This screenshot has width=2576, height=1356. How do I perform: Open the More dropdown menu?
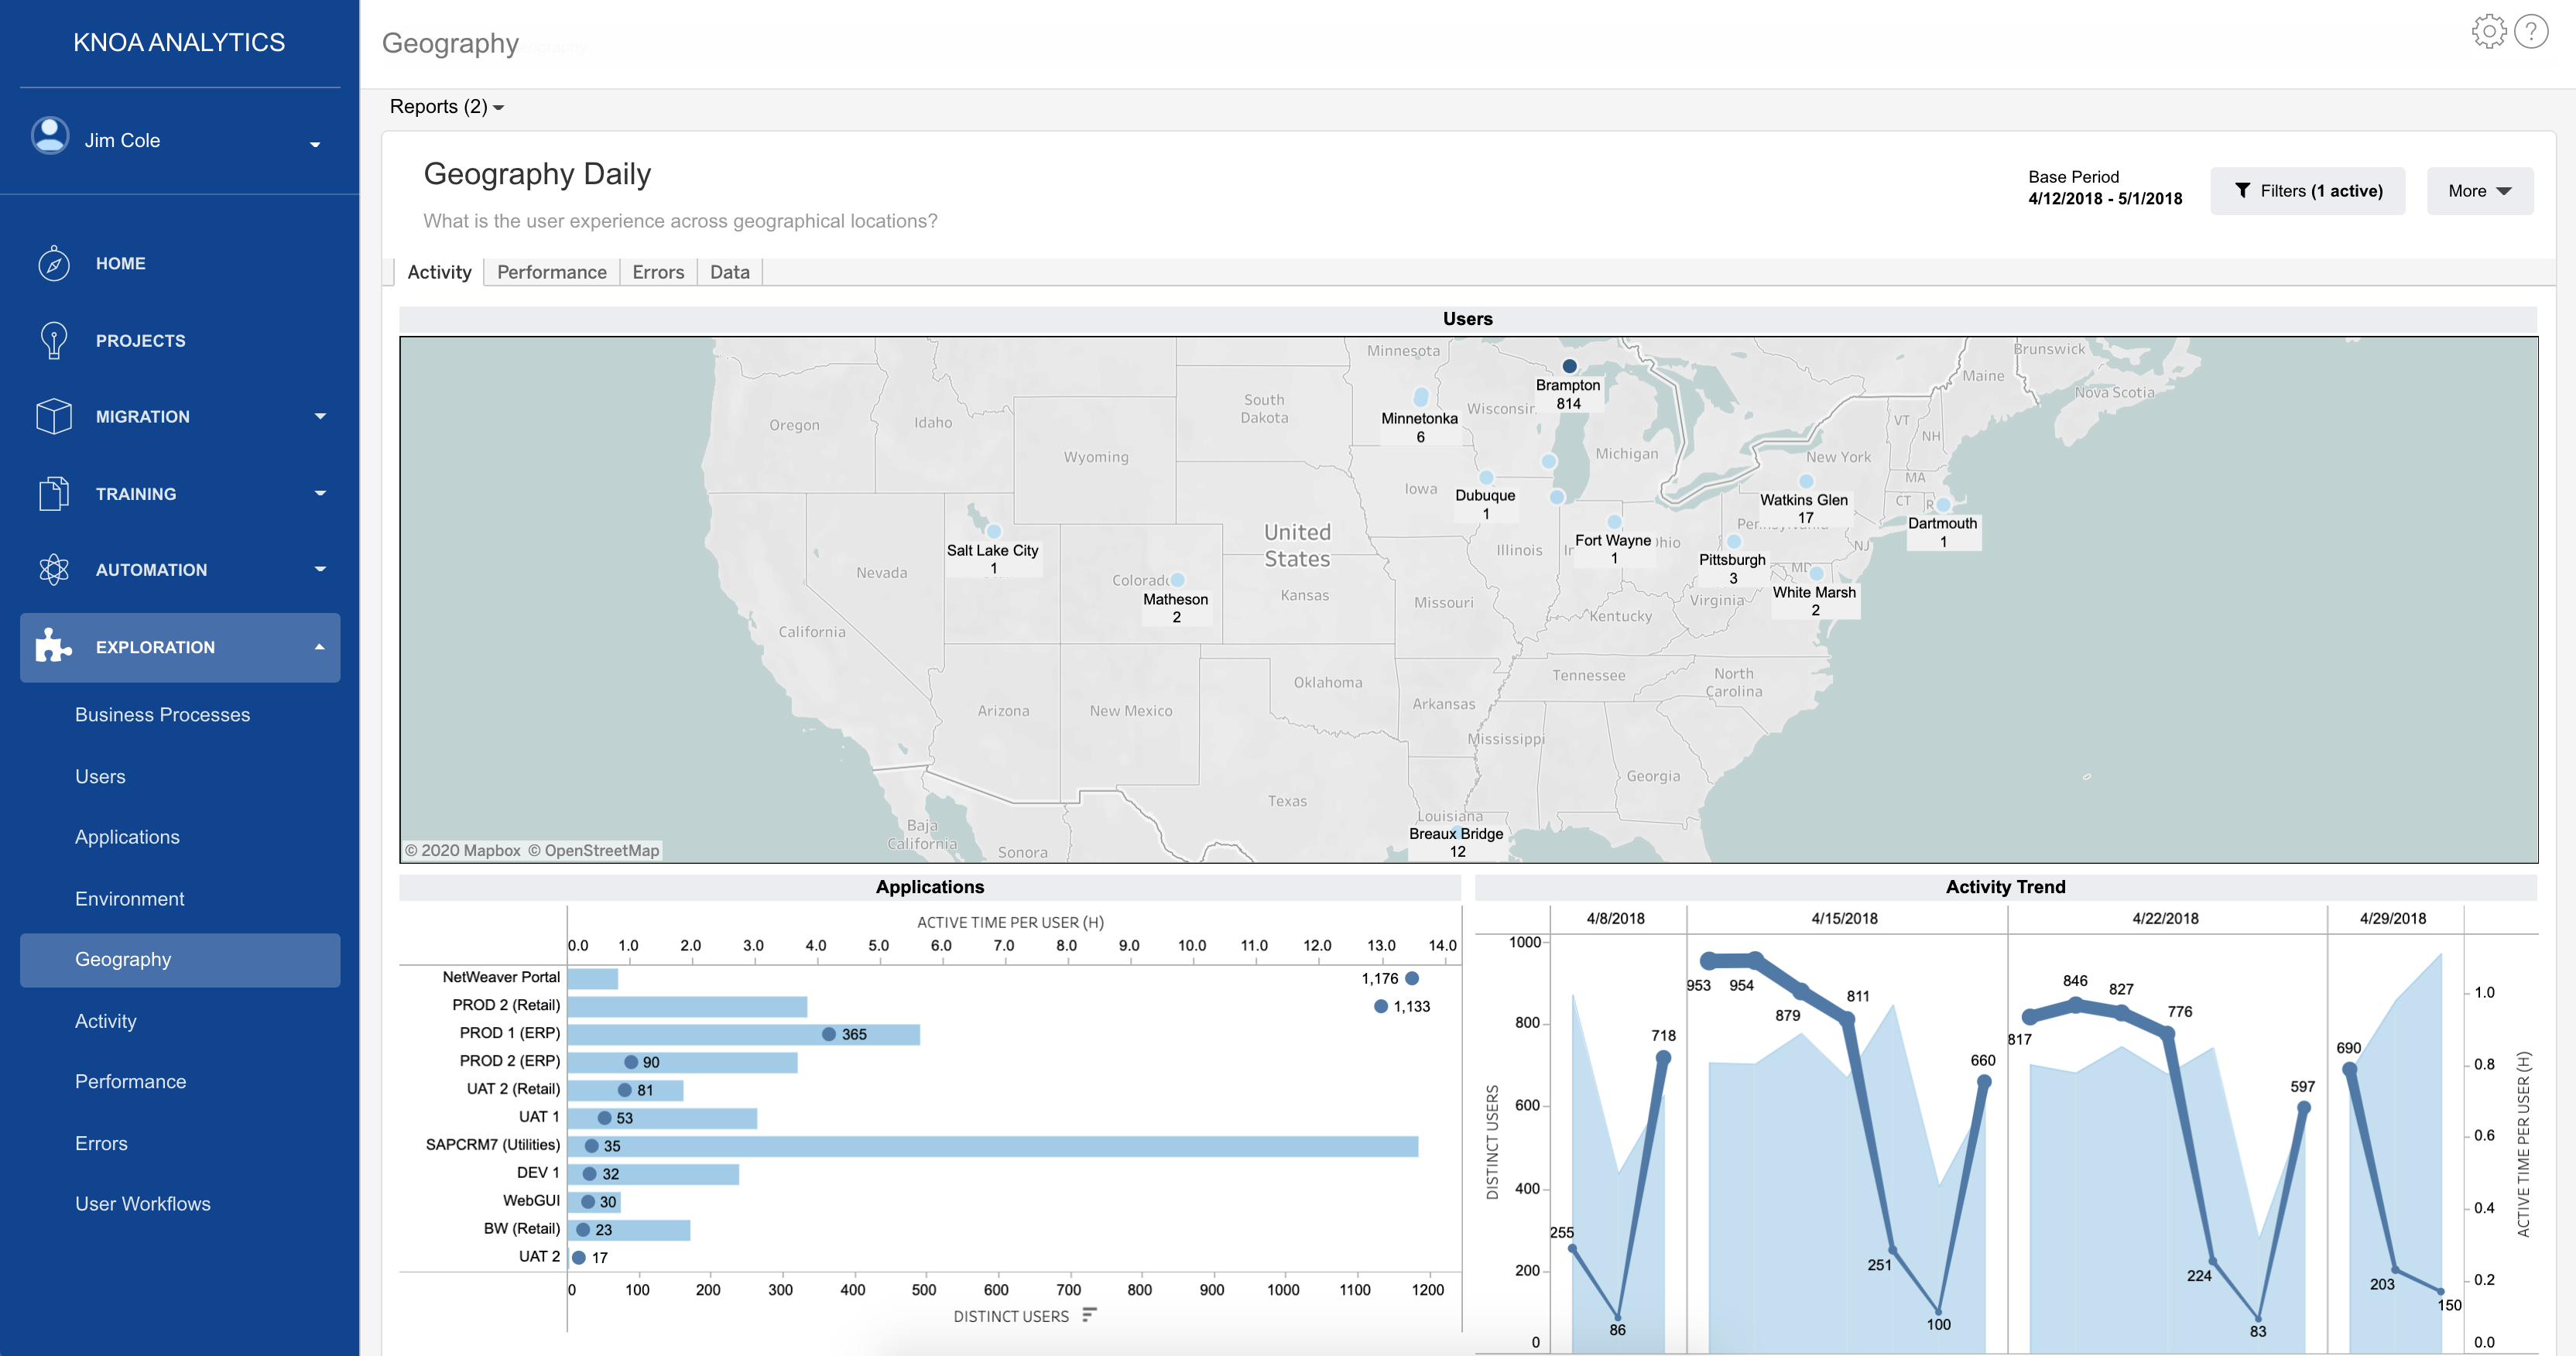(2479, 191)
